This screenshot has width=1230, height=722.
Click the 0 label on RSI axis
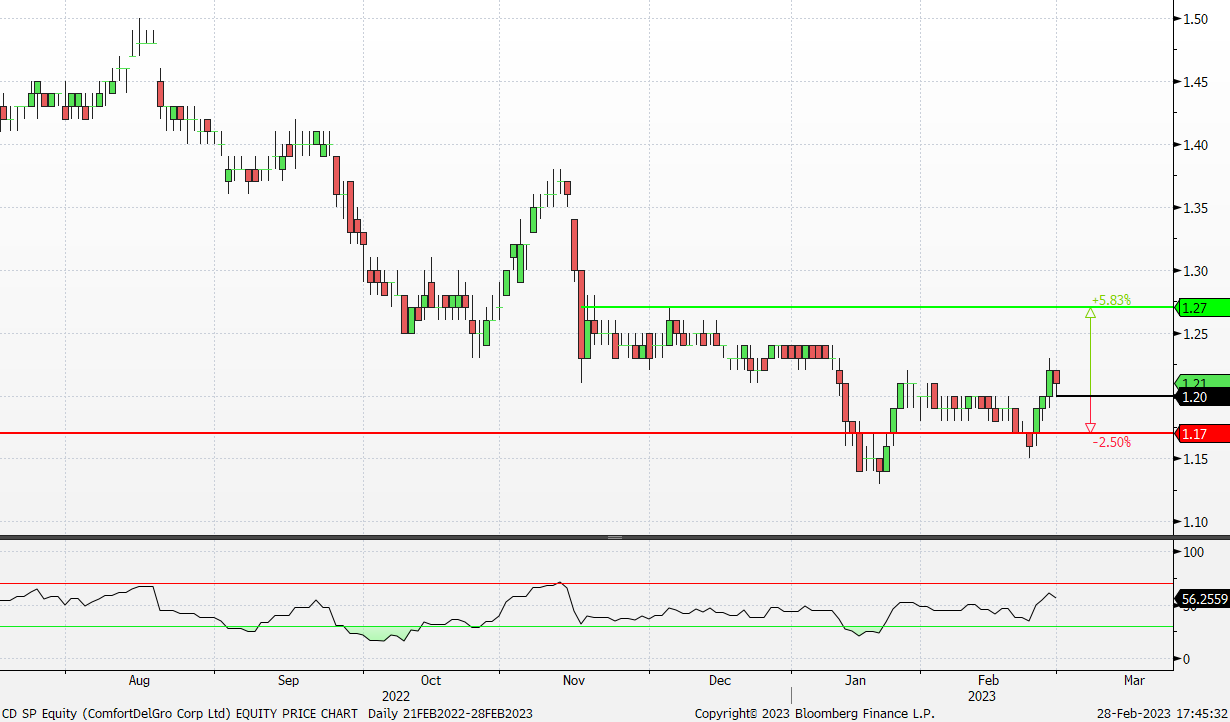(x=1186, y=659)
